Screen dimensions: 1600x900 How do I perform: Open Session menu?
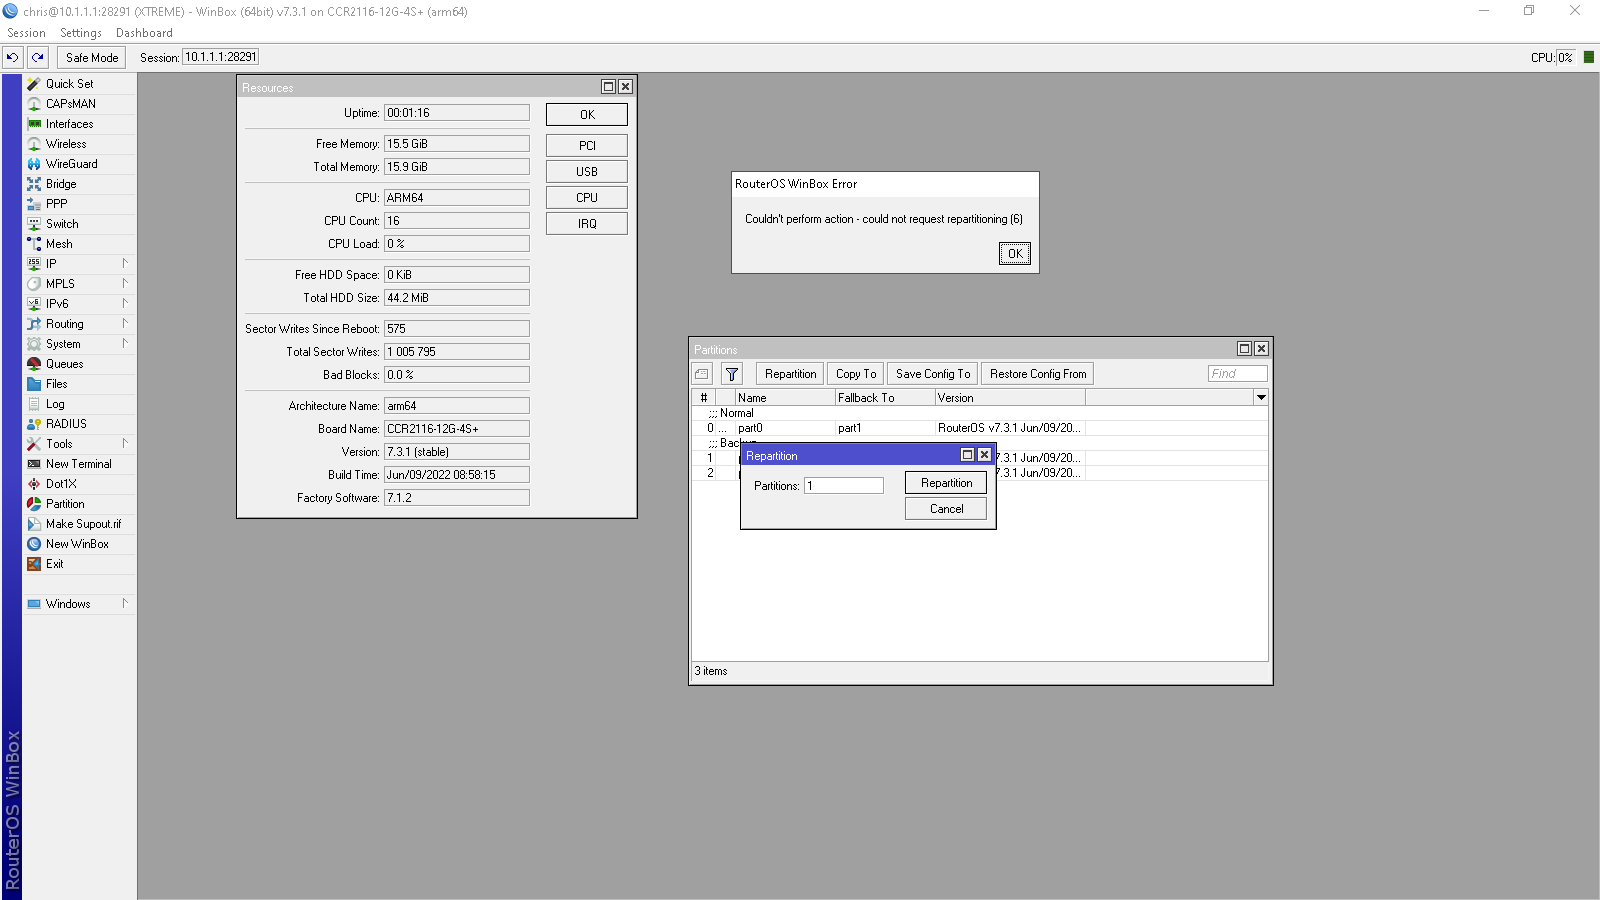point(26,33)
